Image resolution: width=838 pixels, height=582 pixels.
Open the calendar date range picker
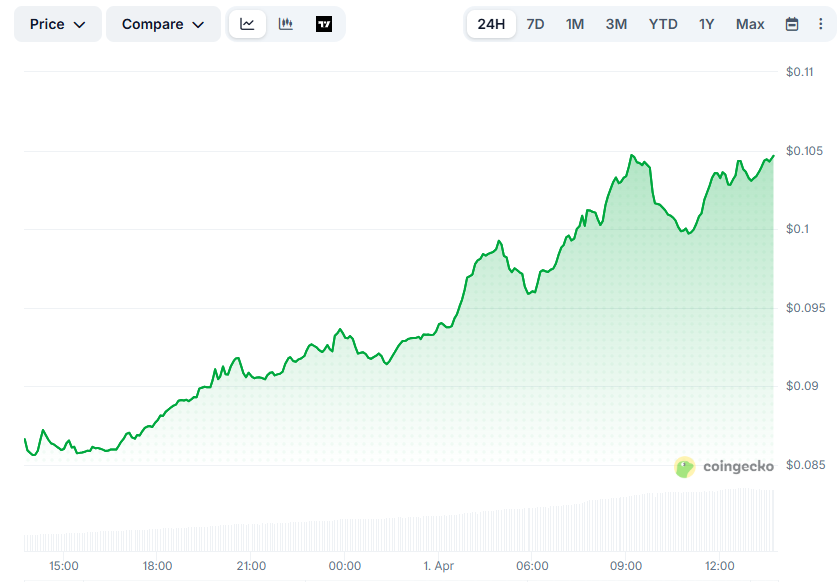(x=794, y=23)
